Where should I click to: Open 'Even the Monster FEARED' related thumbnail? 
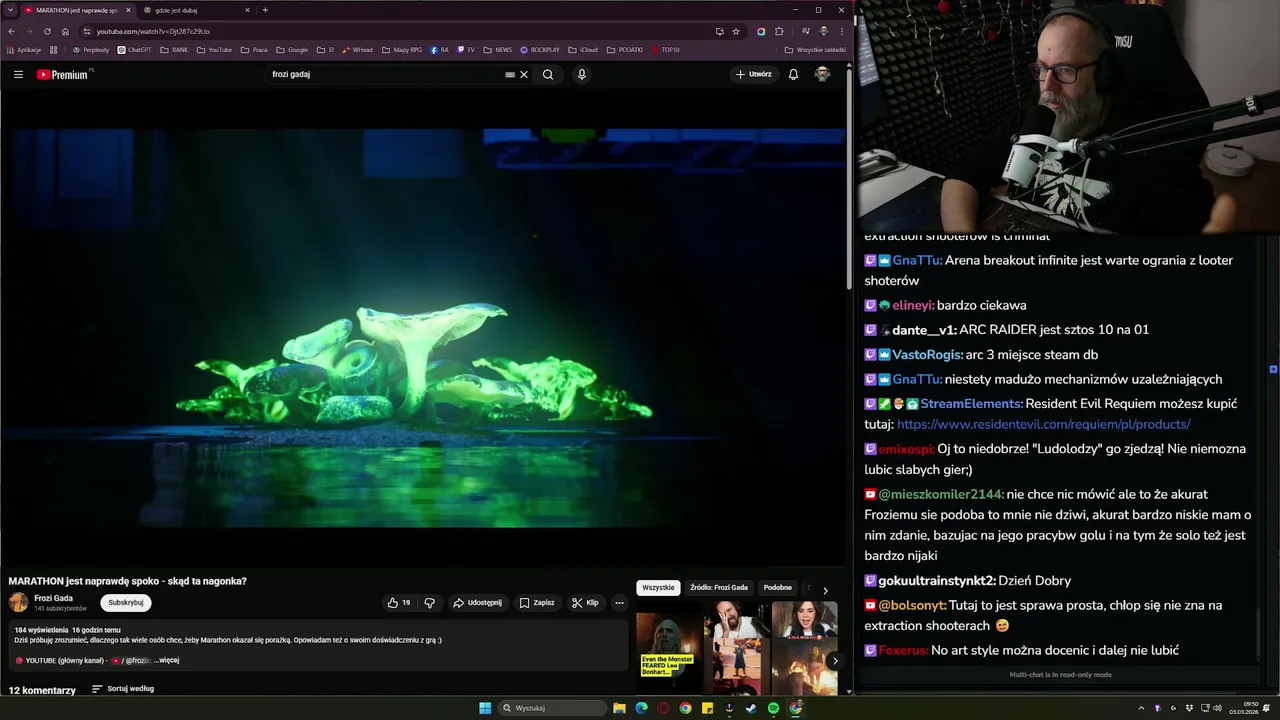(667, 654)
